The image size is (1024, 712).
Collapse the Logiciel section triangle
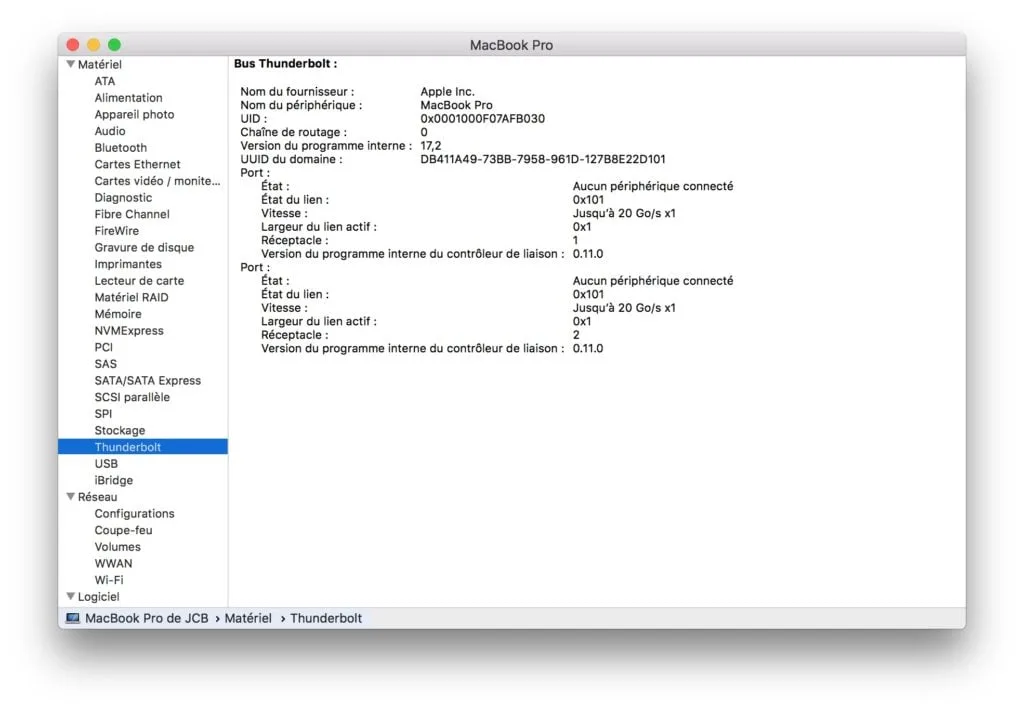click(x=71, y=596)
